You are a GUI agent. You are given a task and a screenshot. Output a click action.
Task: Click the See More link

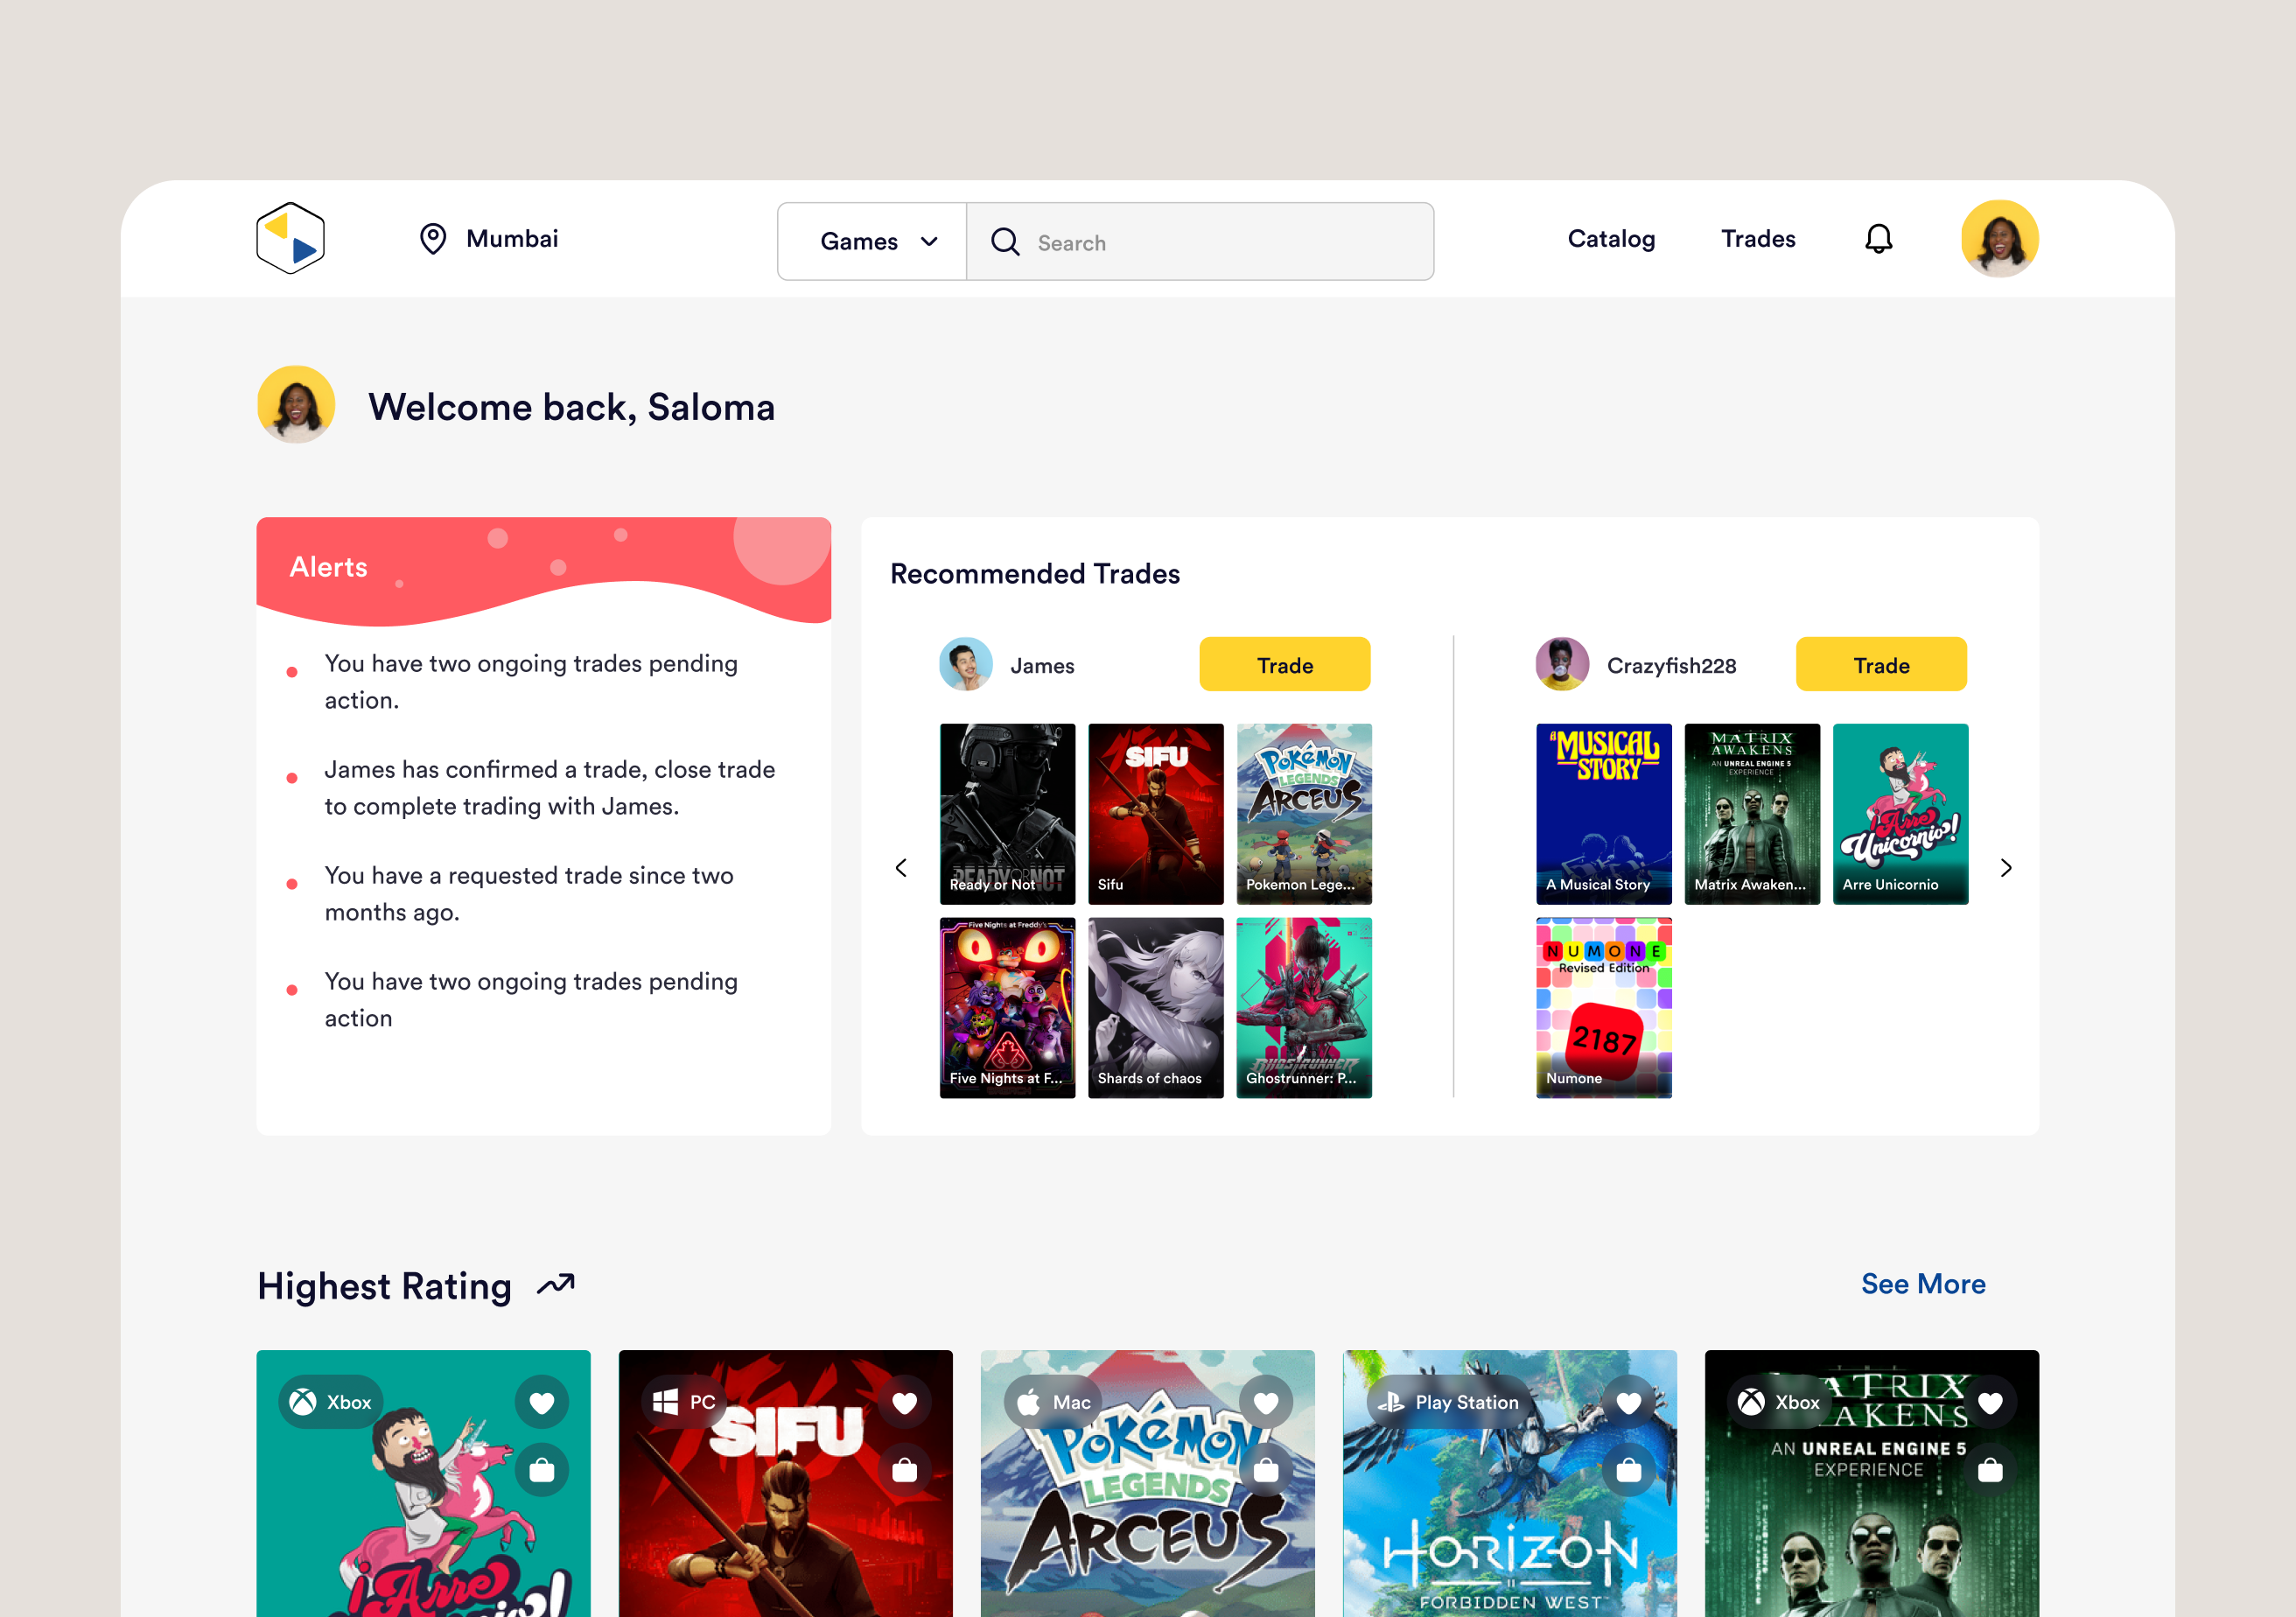click(1922, 1284)
